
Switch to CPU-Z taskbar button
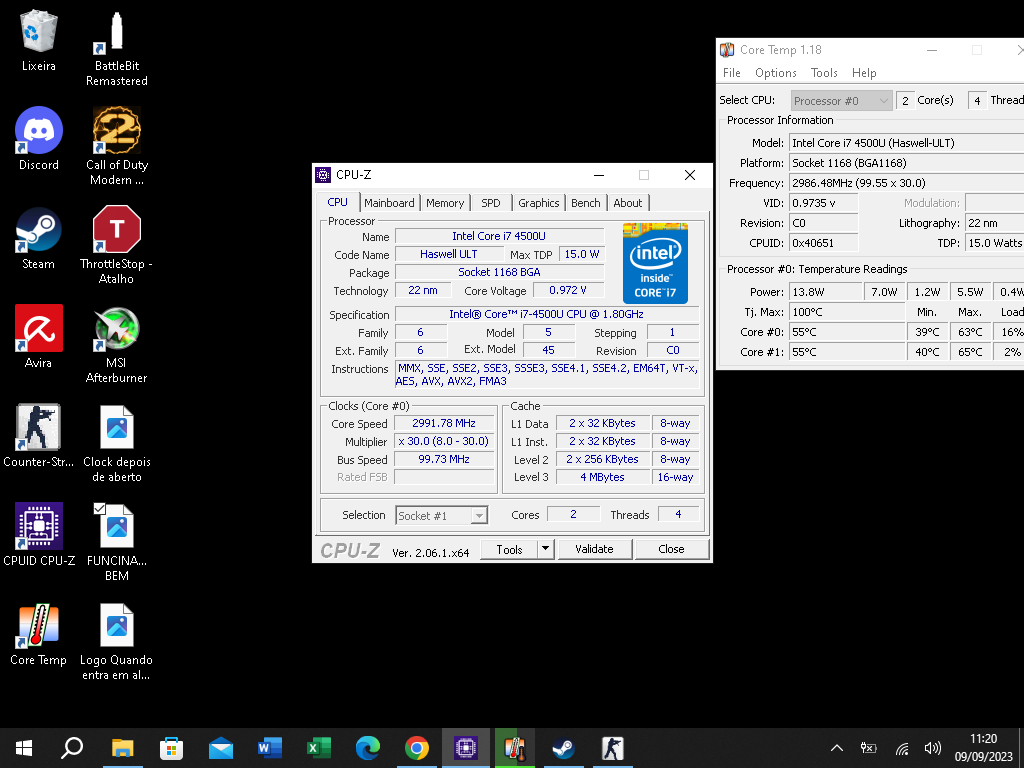[466, 748]
